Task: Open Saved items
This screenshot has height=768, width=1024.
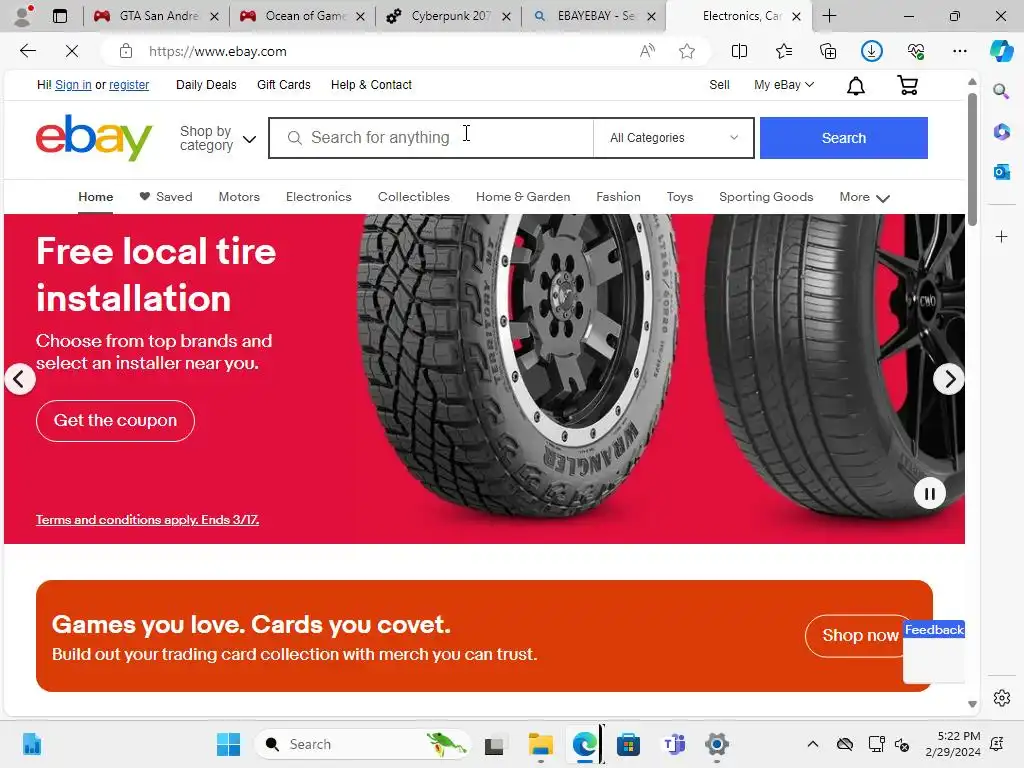Action: [166, 197]
